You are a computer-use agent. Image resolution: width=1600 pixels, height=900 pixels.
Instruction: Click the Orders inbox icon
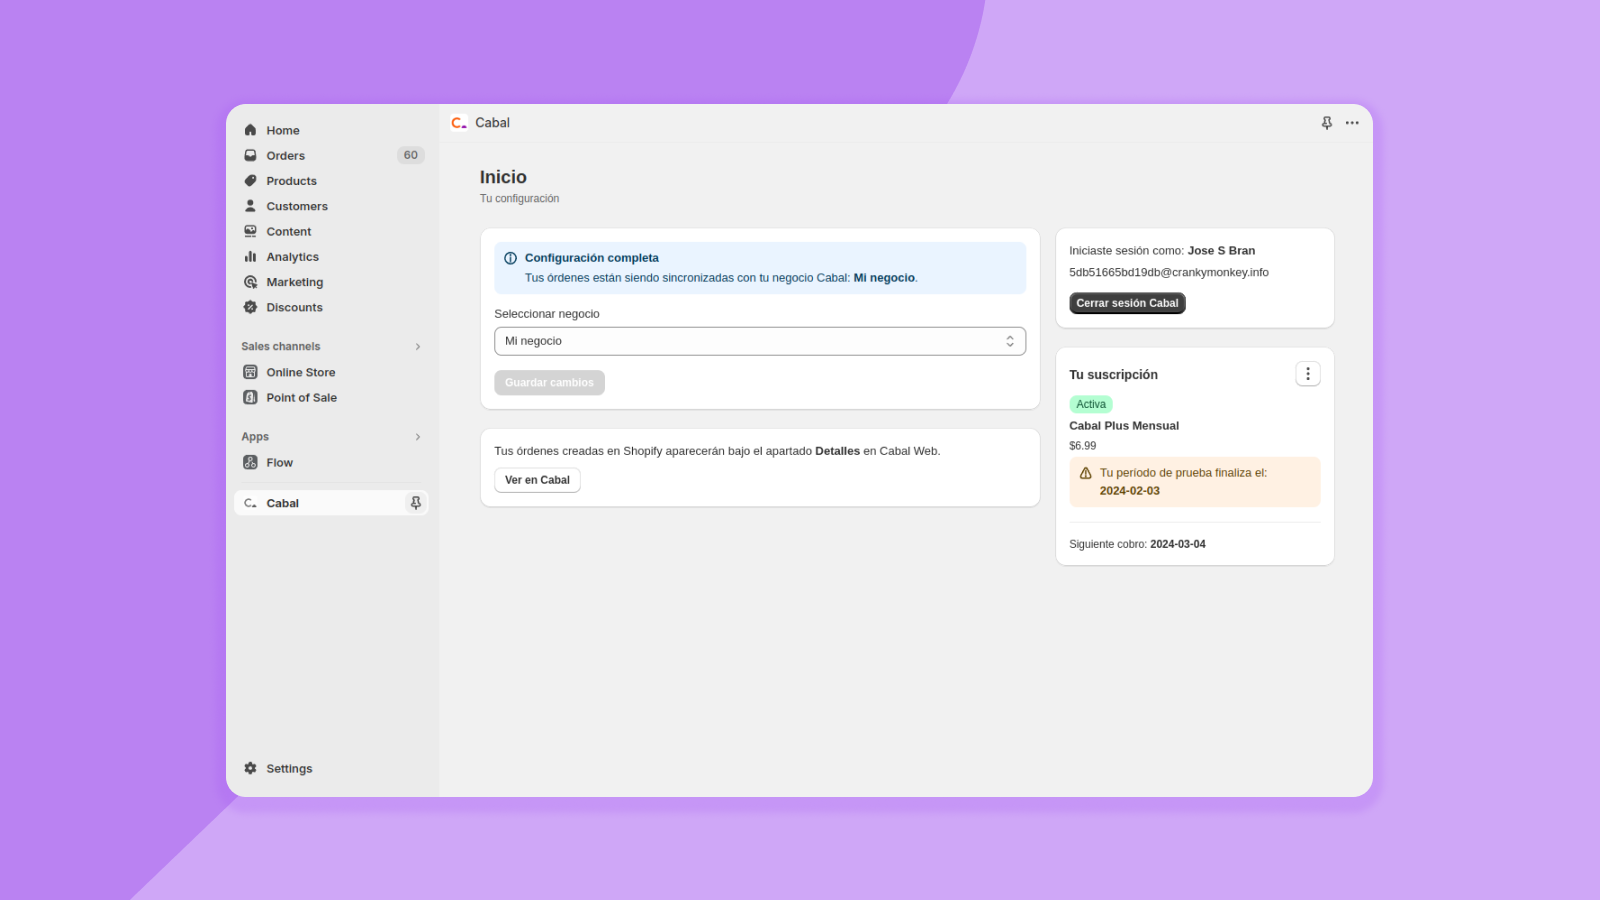coord(250,155)
